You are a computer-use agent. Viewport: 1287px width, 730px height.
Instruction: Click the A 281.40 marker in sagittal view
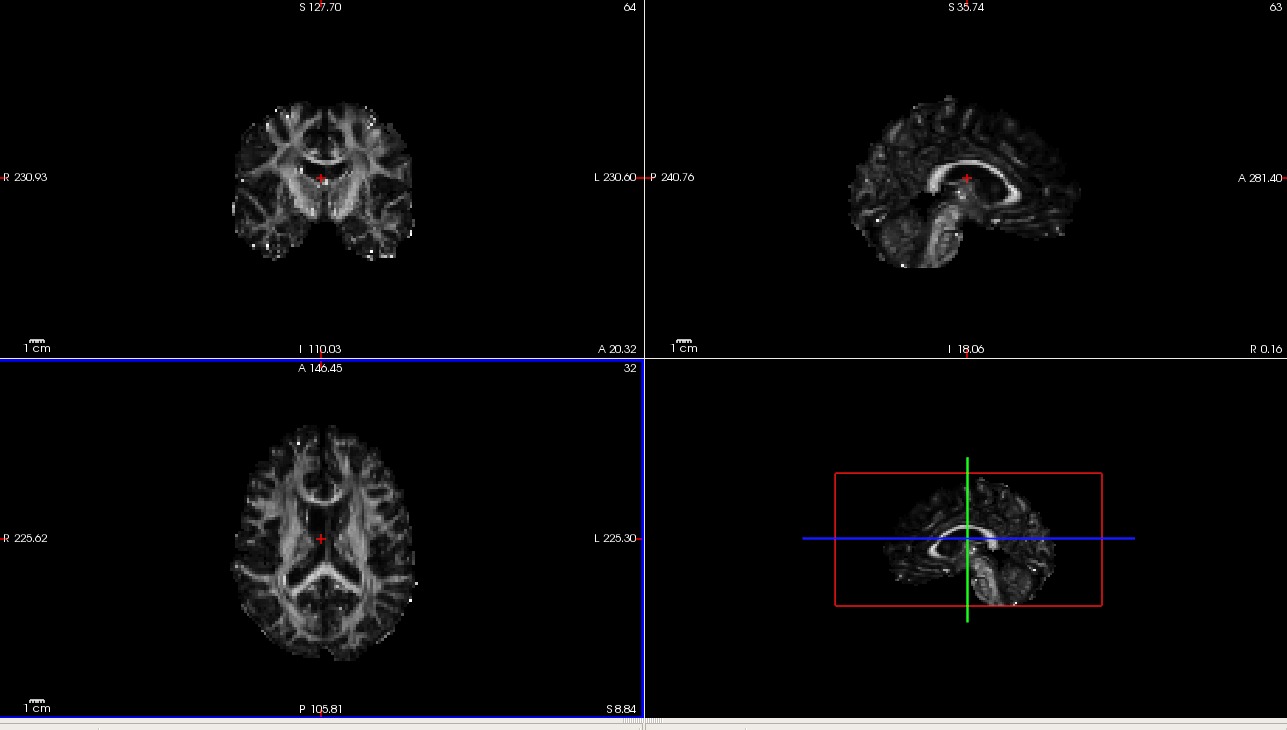[1259, 178]
